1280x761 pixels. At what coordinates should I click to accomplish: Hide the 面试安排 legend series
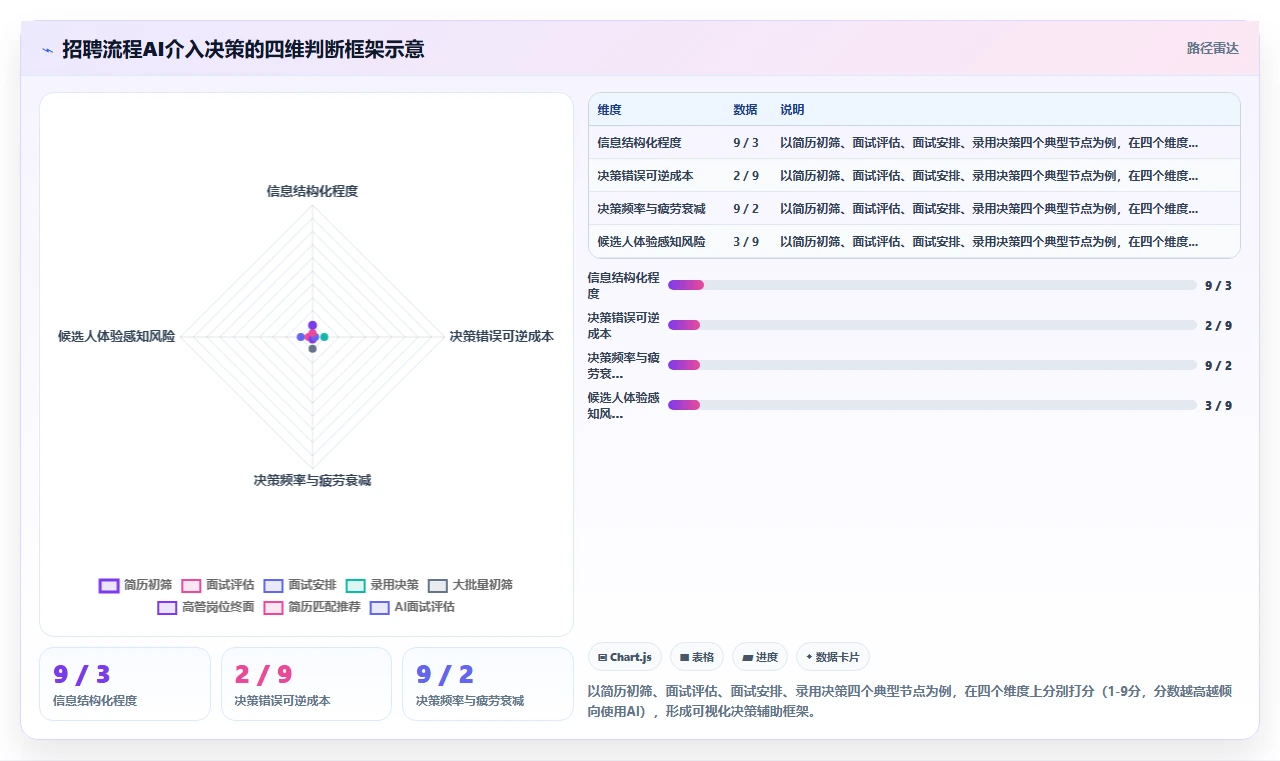300,585
